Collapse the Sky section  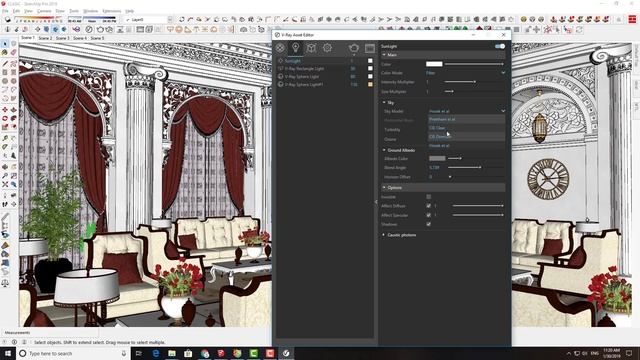(384, 102)
